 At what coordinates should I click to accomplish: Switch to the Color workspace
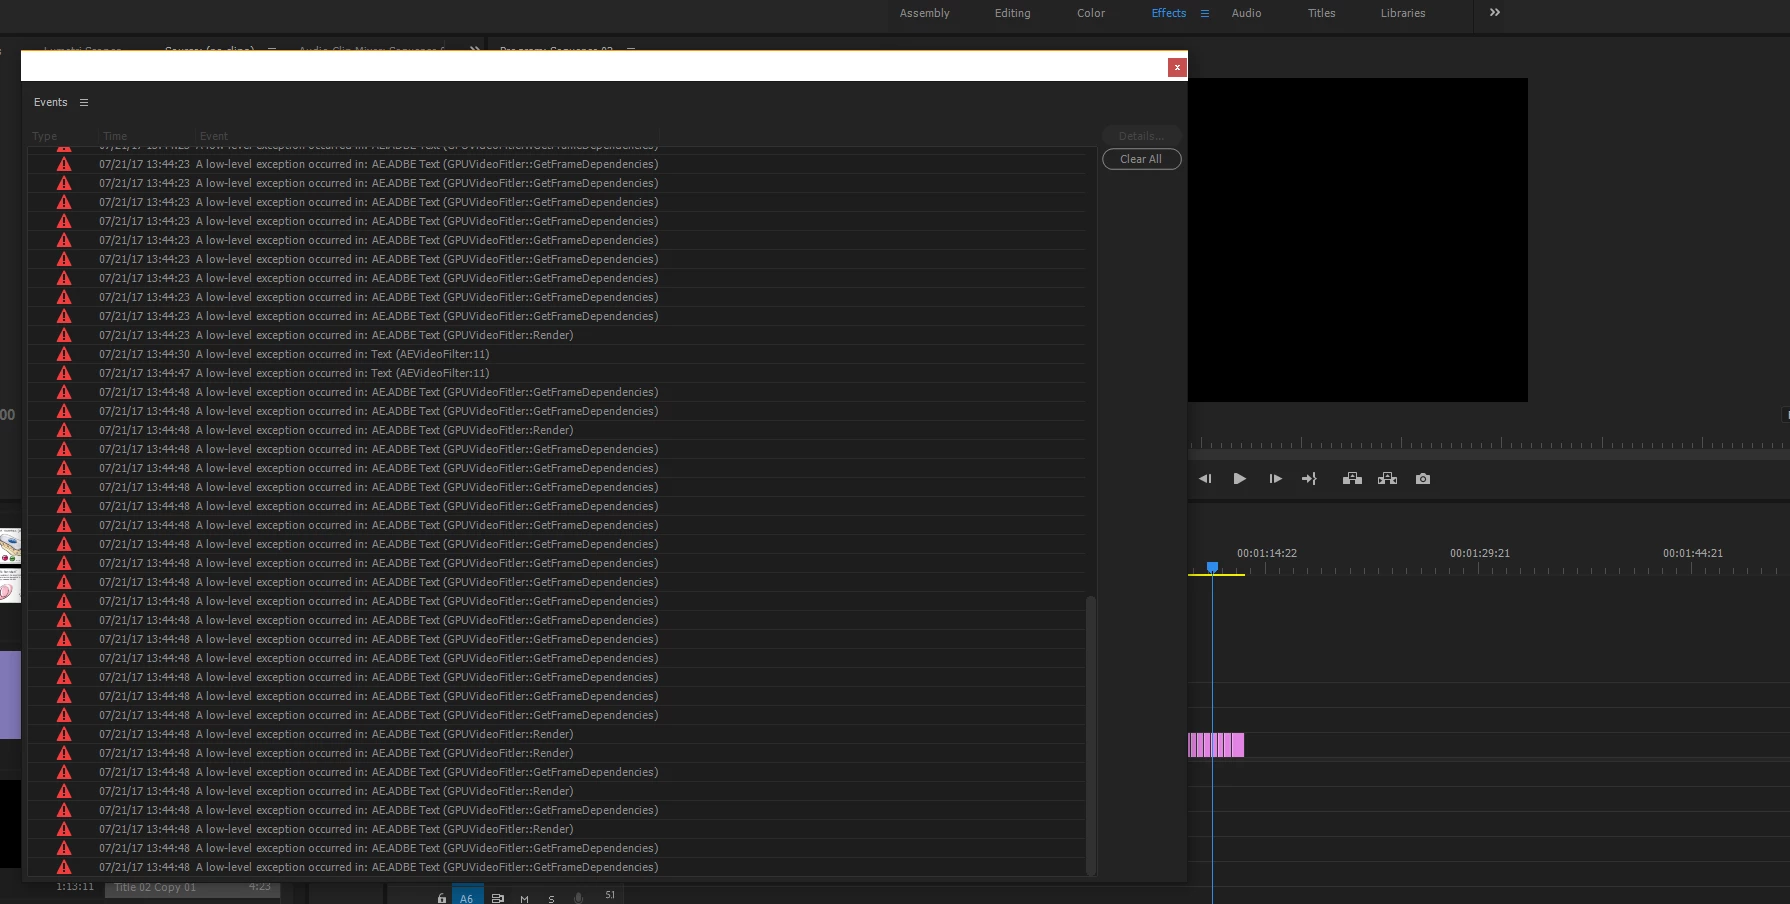tap(1090, 13)
